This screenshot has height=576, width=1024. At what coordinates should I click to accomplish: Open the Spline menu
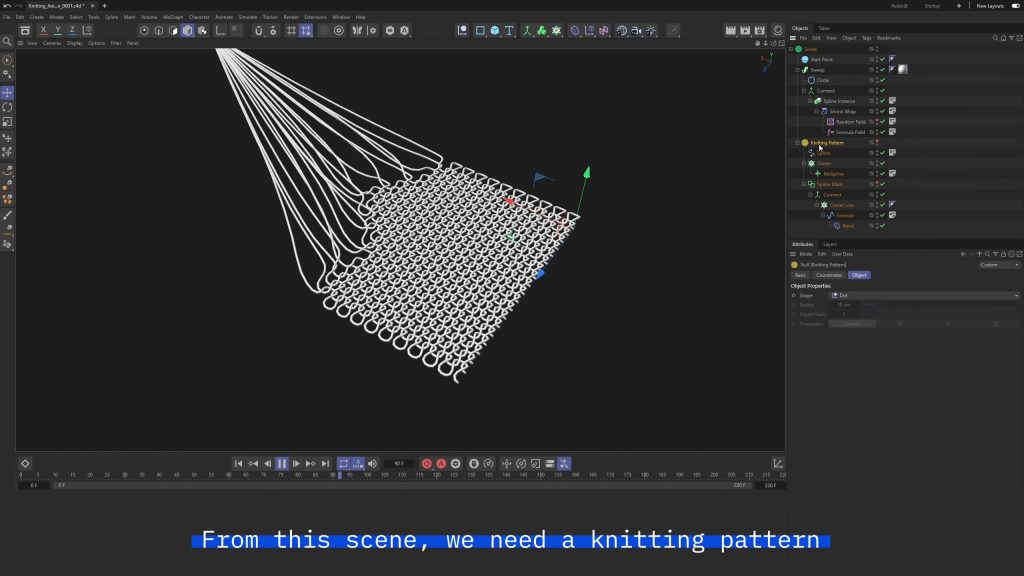pyautogui.click(x=112, y=17)
